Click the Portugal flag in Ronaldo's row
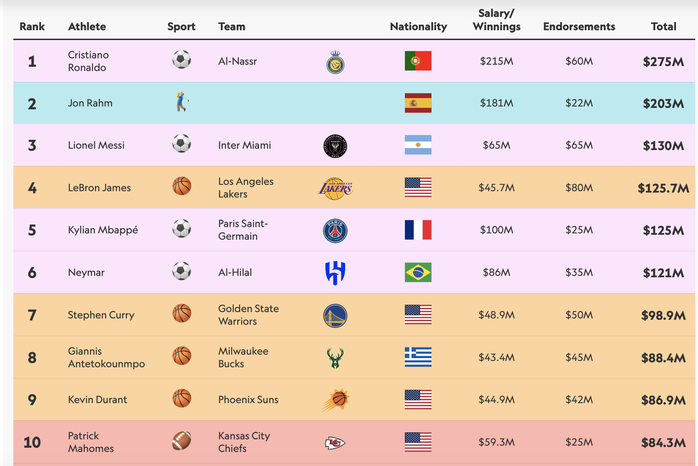 tap(418, 61)
